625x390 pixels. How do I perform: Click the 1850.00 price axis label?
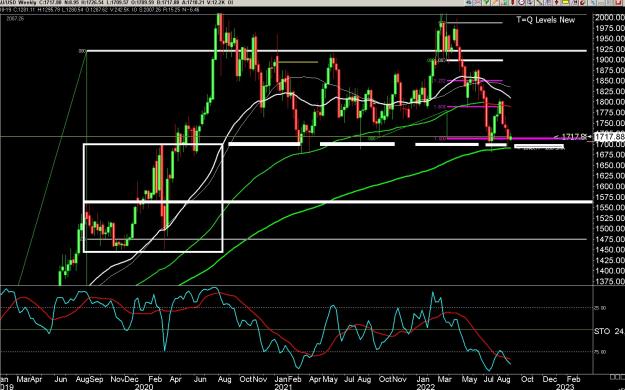(609, 81)
